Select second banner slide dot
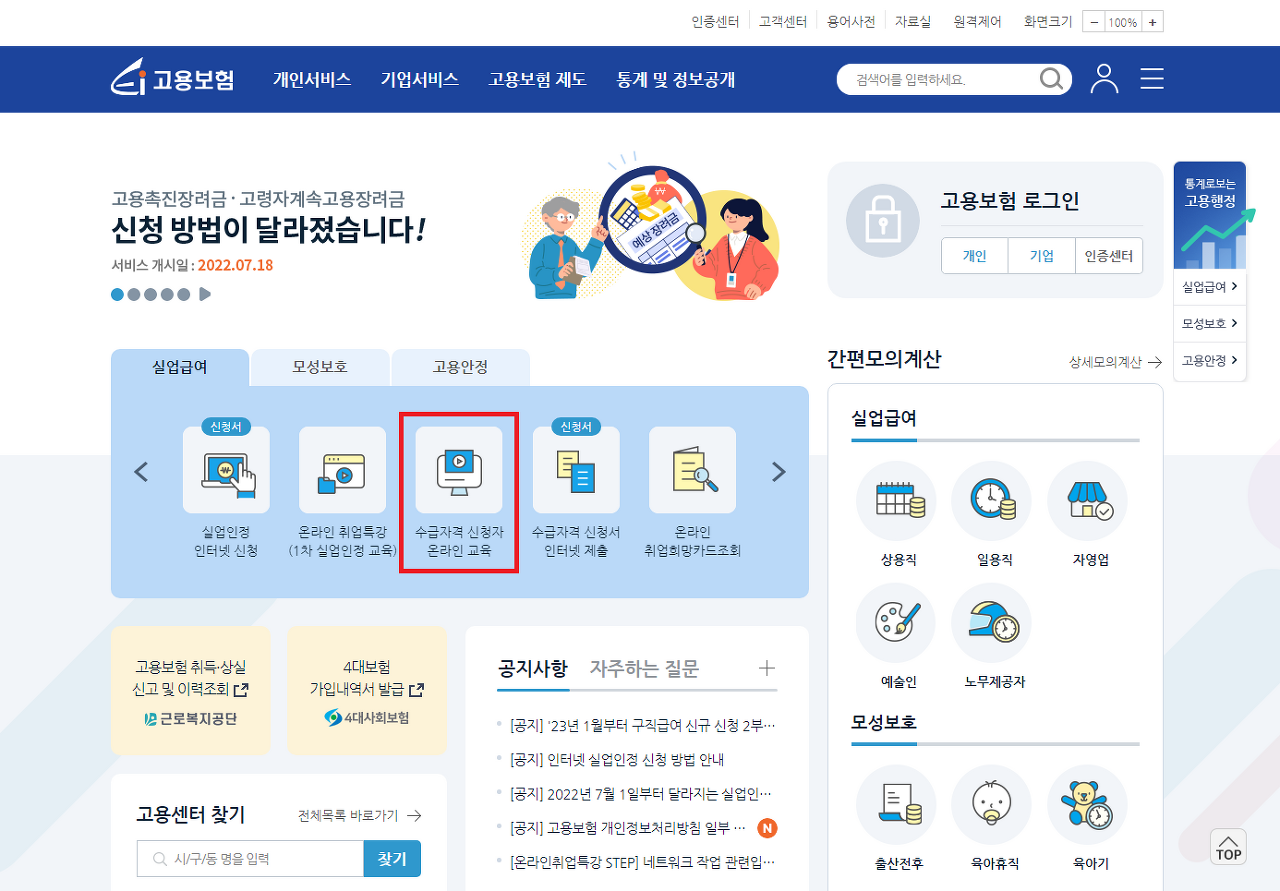The width and height of the screenshot is (1280, 891). (134, 294)
